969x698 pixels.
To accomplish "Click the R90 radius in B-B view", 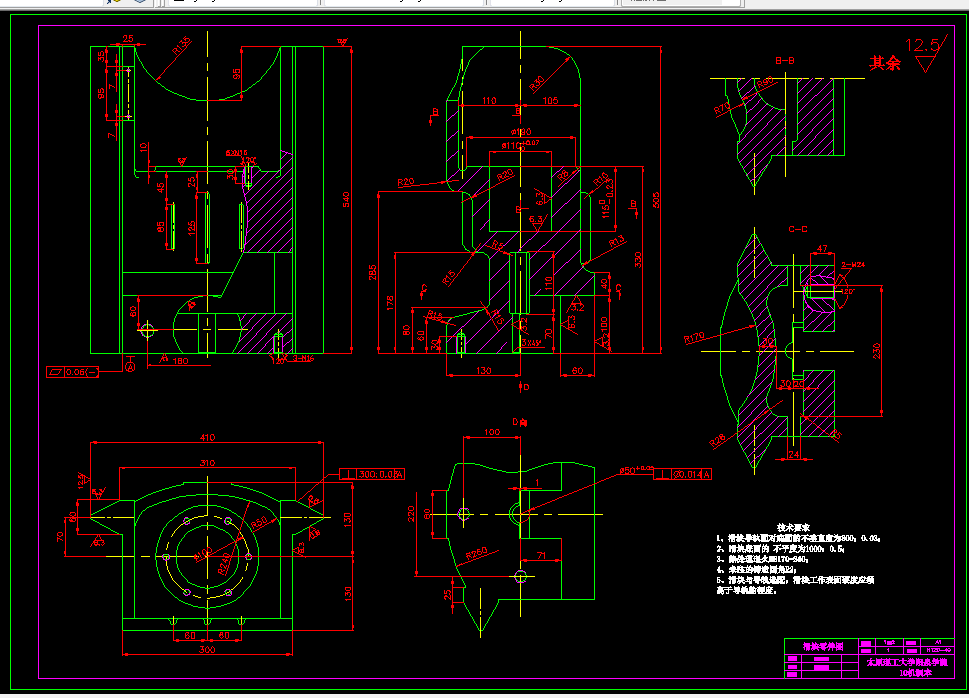I will tap(764, 82).
